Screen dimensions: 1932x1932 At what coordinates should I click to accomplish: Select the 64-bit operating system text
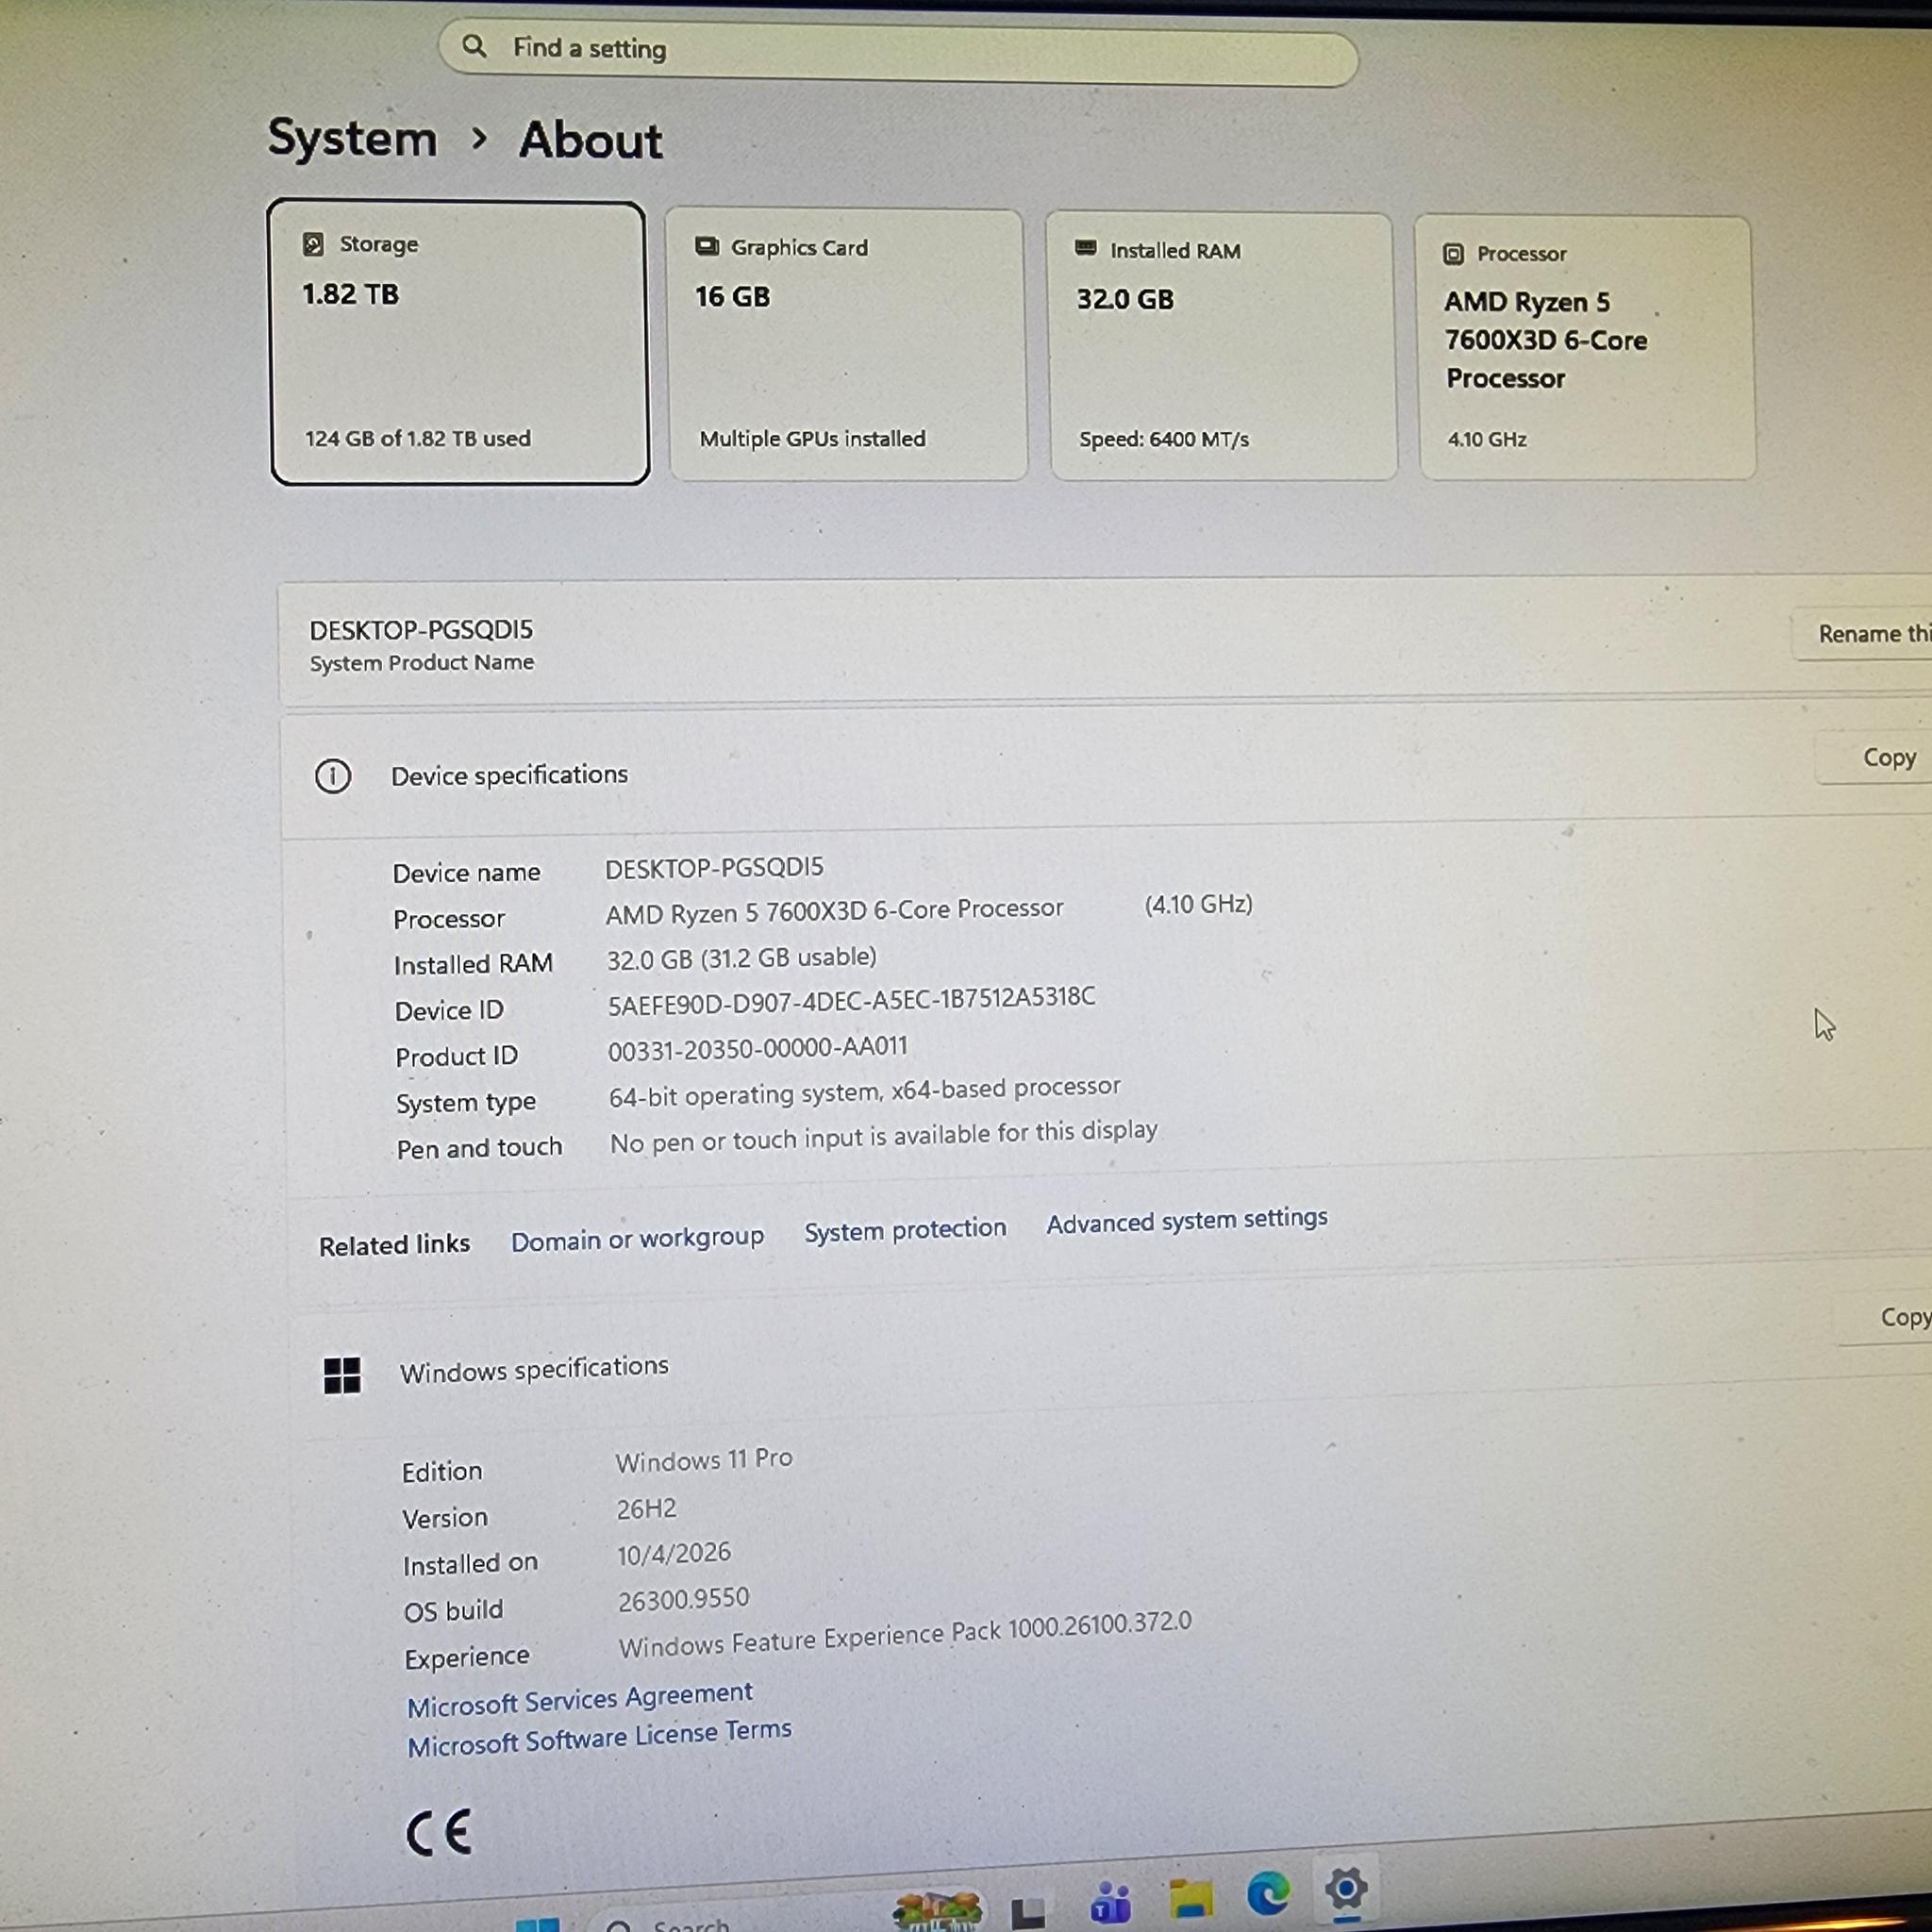pyautogui.click(x=864, y=1092)
